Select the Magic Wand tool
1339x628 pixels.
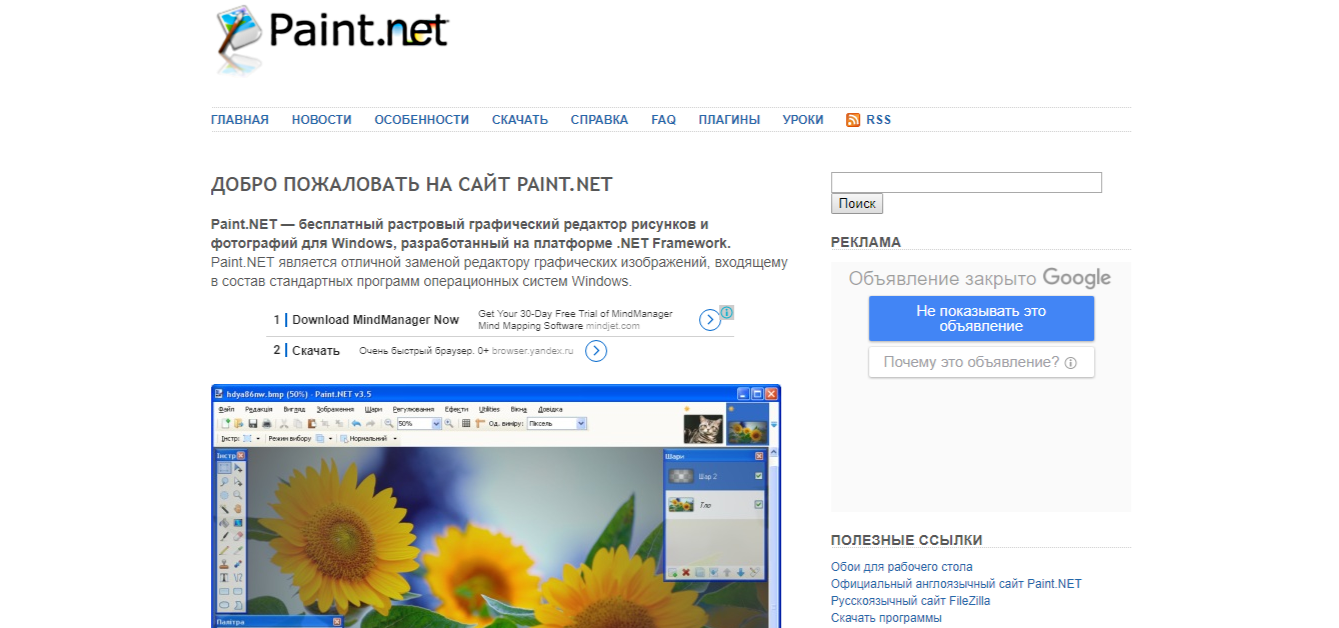click(x=222, y=507)
